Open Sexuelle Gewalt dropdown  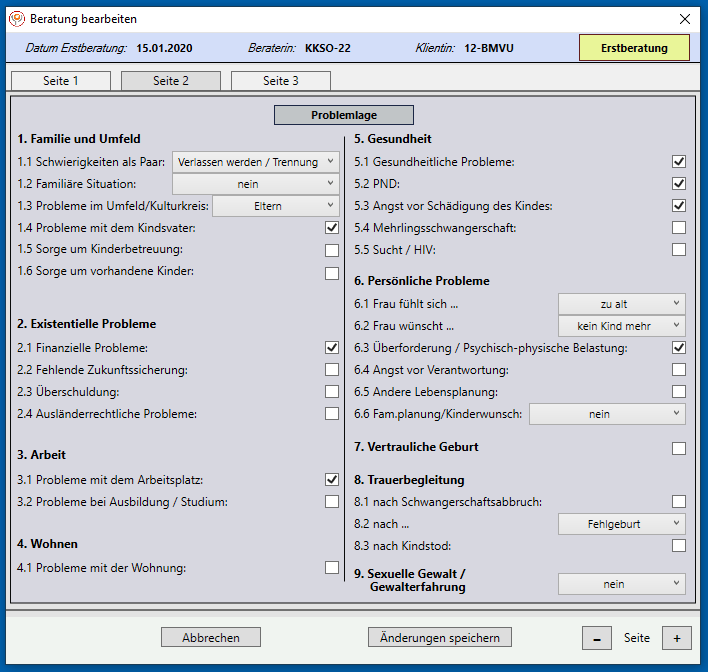point(621,584)
